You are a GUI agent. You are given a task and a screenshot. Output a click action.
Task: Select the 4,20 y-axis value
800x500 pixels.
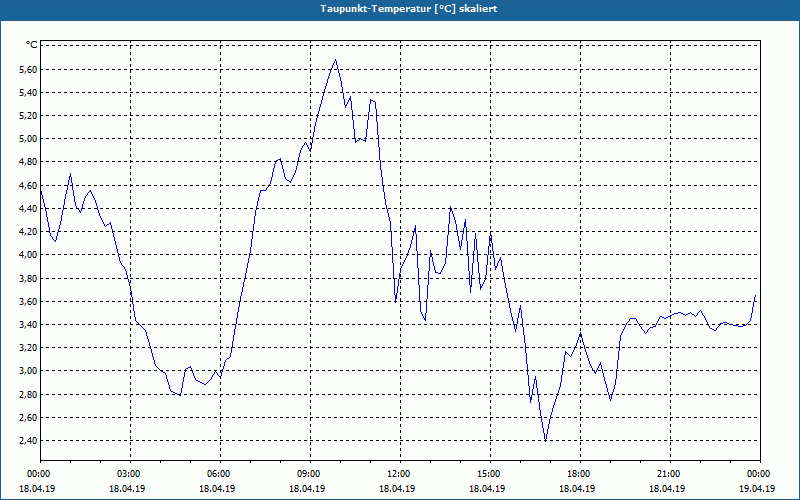pos(27,232)
